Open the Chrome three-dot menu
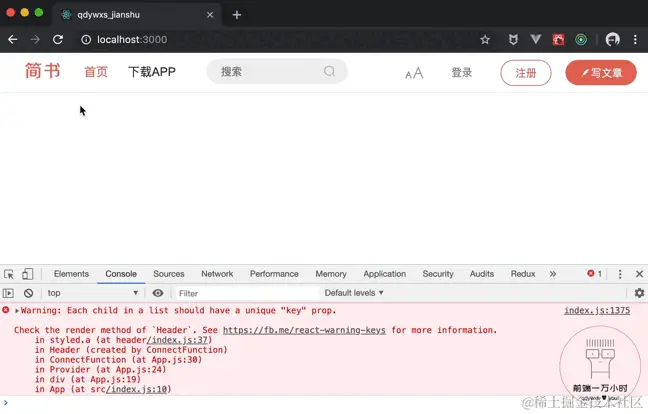Image resolution: width=648 pixels, height=414 pixels. tap(635, 40)
